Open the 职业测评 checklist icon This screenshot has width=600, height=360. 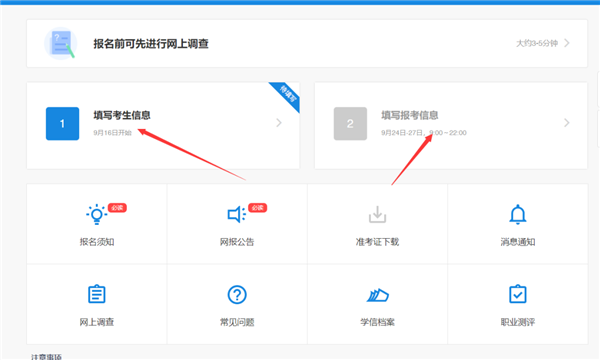point(518,294)
